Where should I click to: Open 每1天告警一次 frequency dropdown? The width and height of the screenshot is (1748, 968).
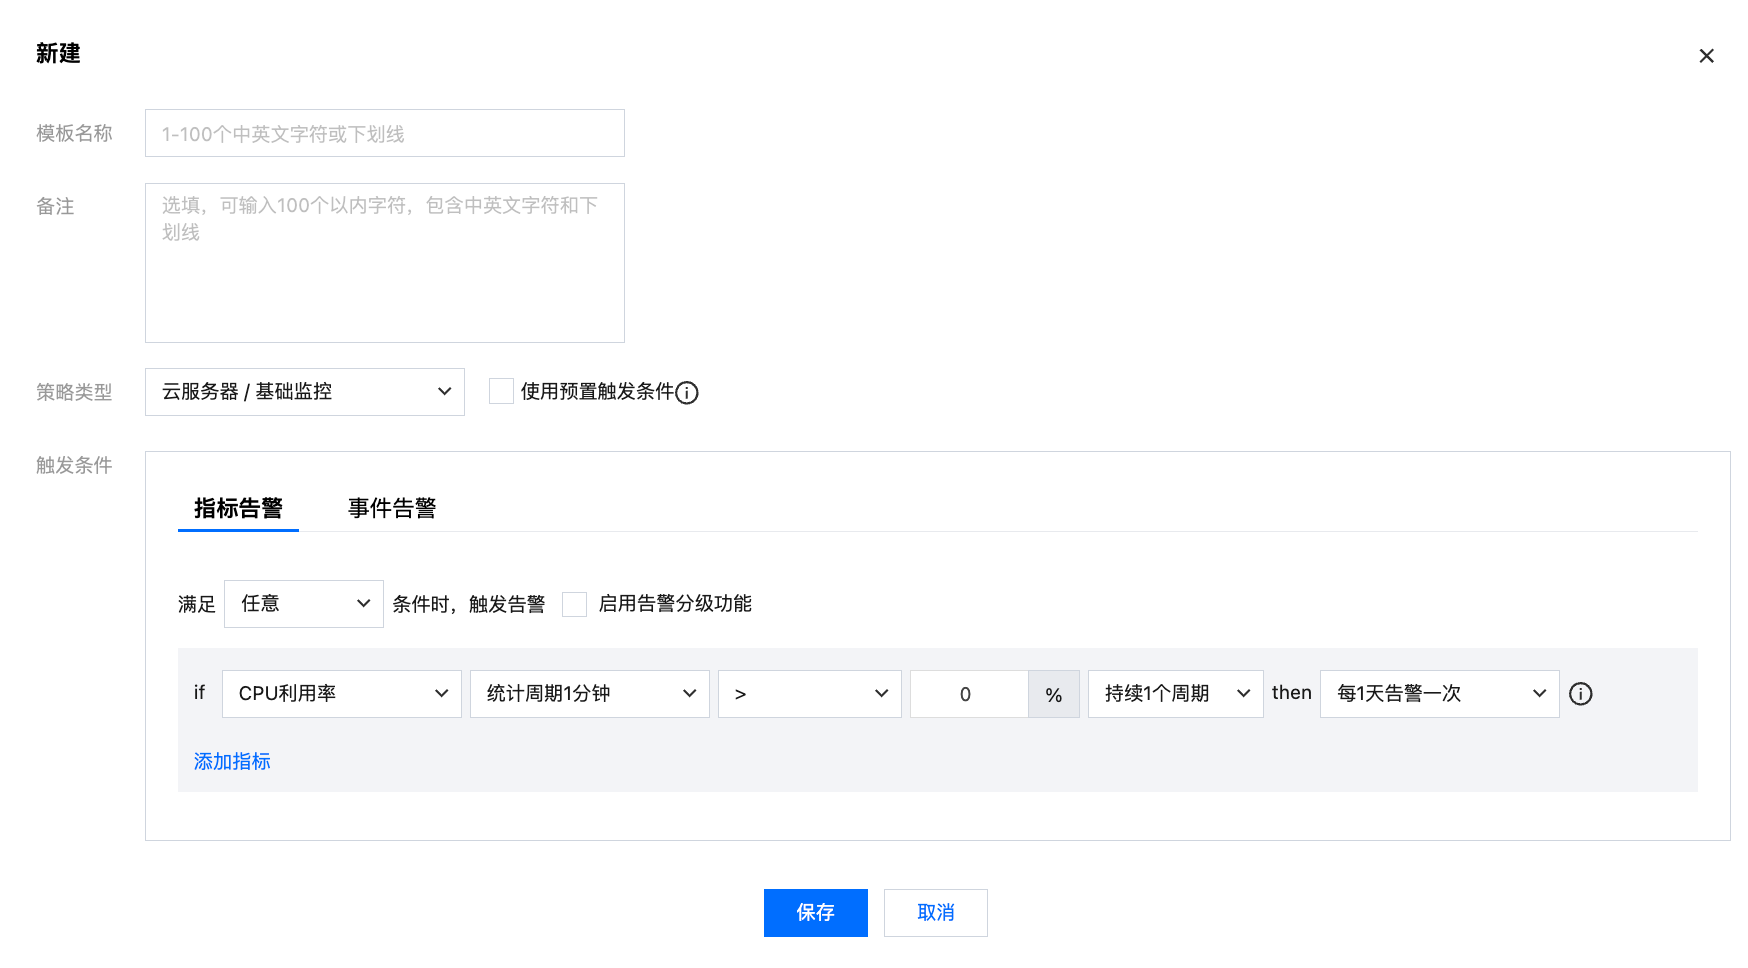click(x=1439, y=694)
